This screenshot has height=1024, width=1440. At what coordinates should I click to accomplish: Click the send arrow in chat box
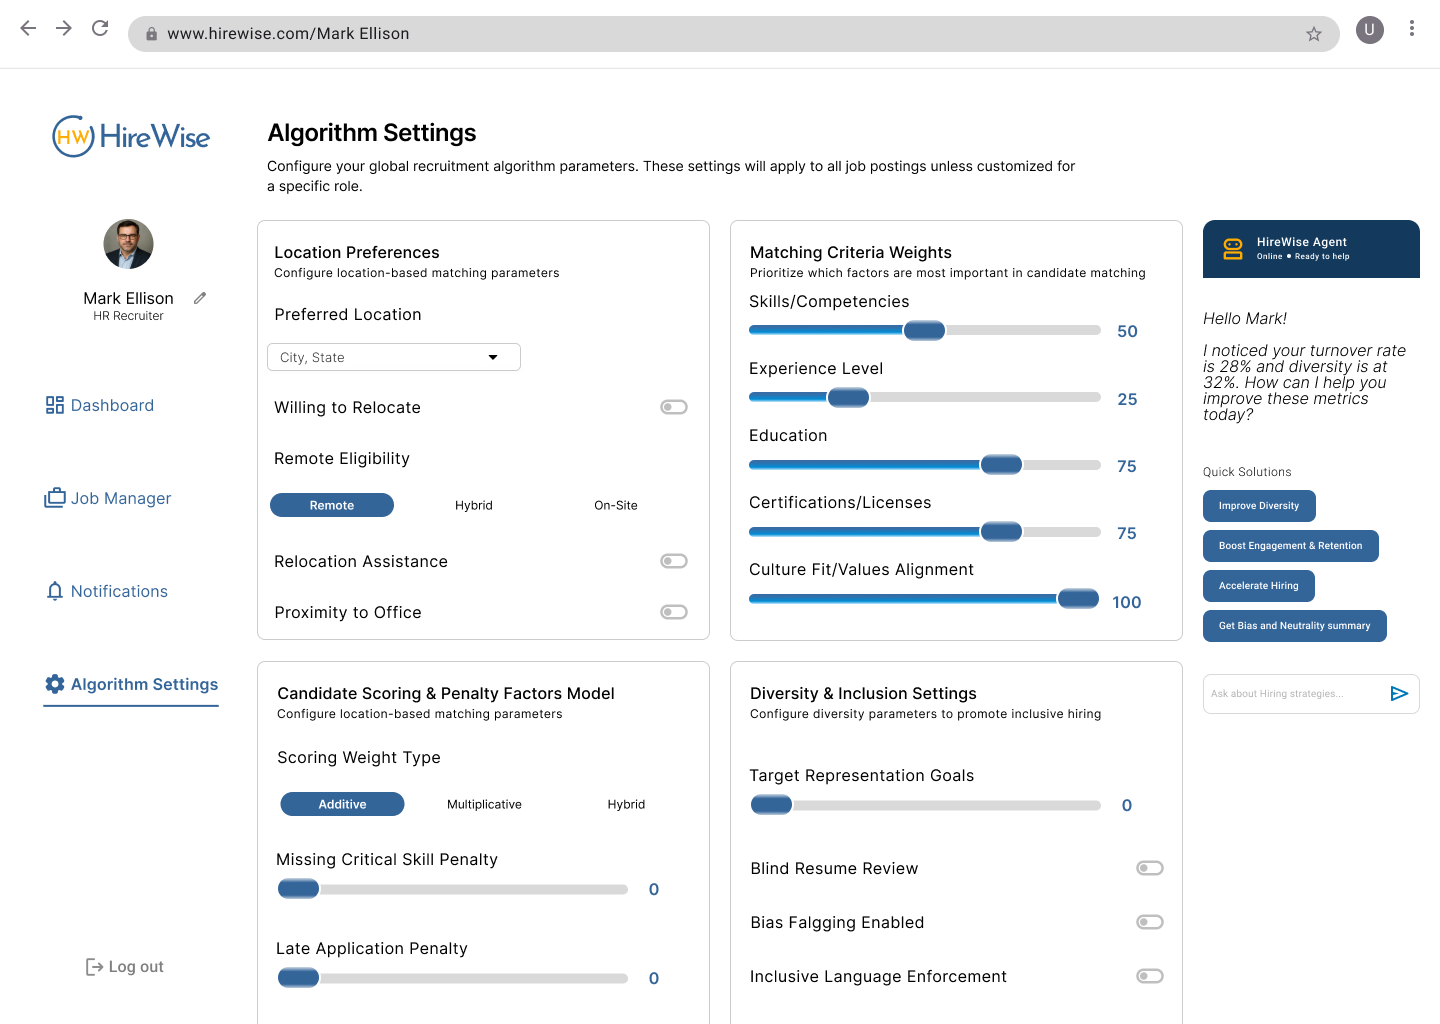click(1399, 694)
